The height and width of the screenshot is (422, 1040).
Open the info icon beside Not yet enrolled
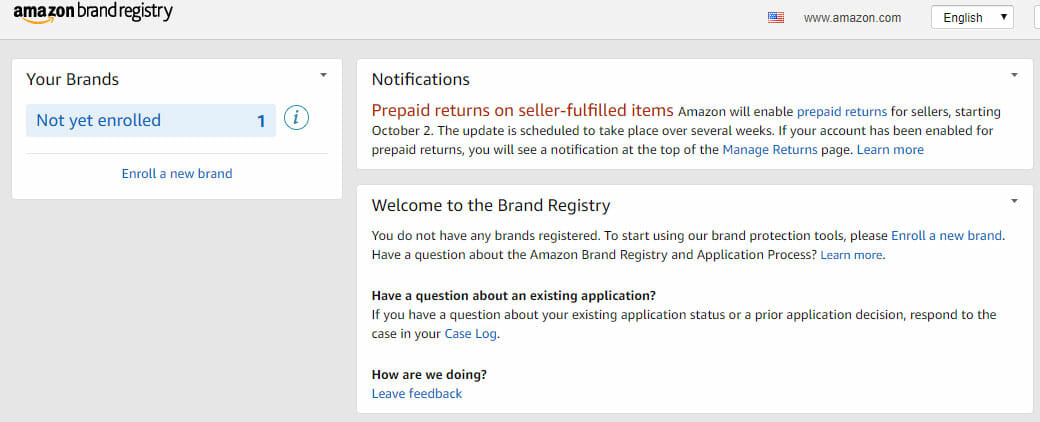click(296, 118)
